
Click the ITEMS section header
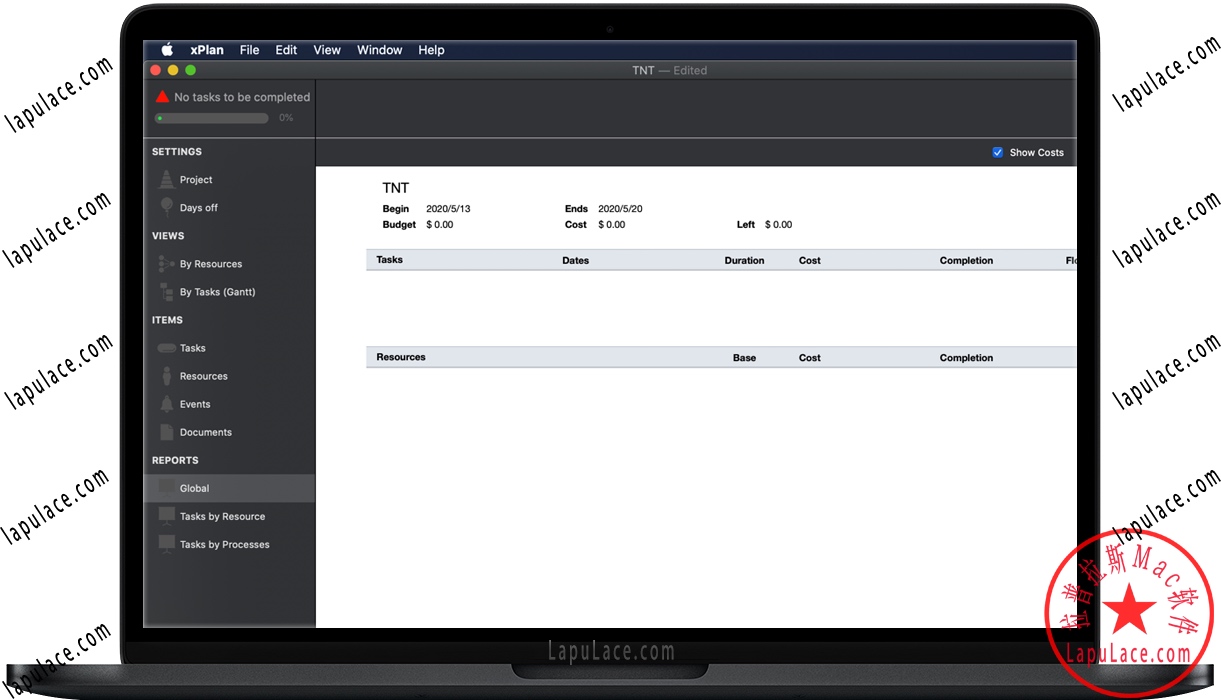click(167, 320)
